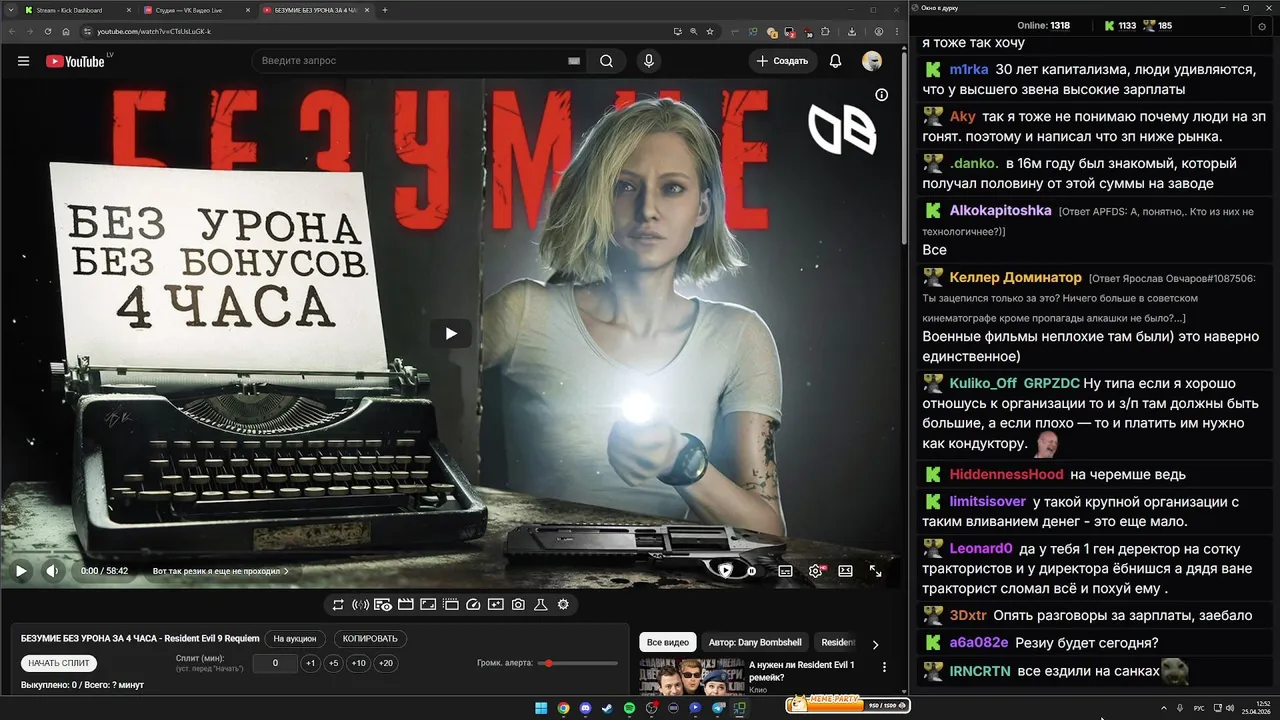Click the clapperboard icon in the extension toolbar
This screenshot has height=720, width=1280.
click(405, 604)
